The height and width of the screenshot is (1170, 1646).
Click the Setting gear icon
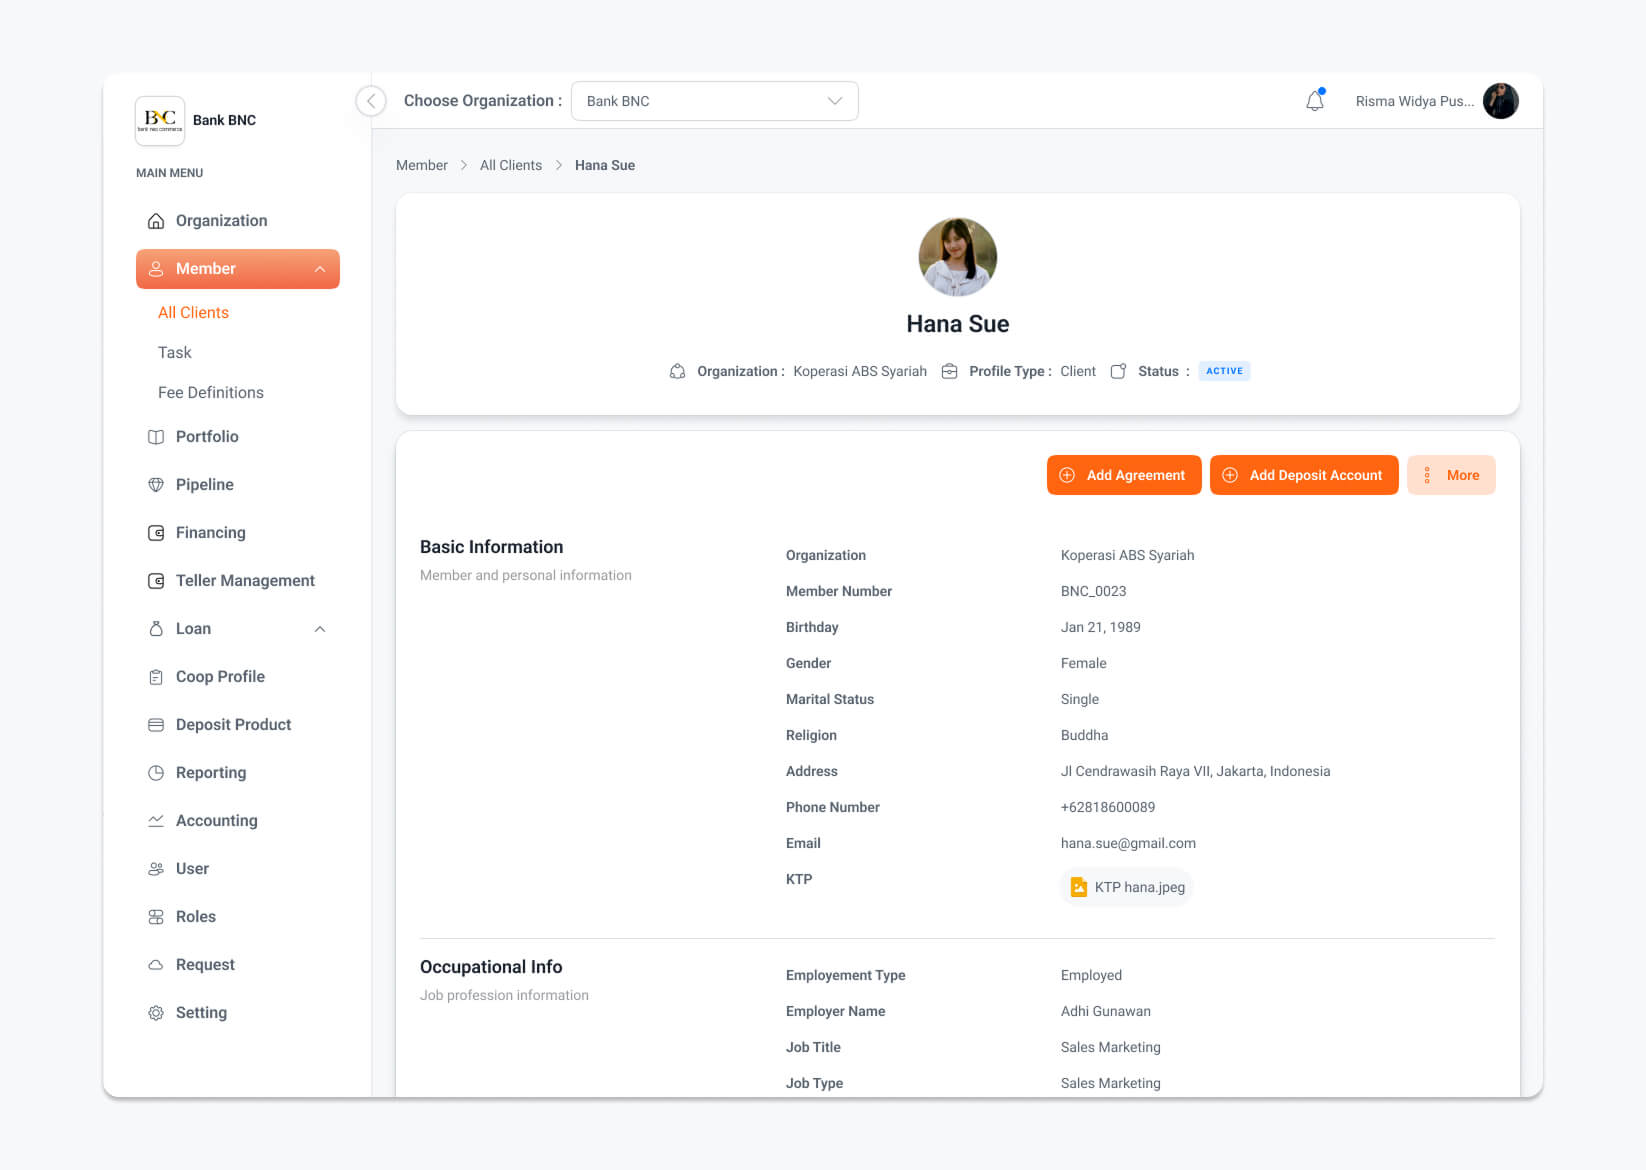click(x=156, y=1013)
